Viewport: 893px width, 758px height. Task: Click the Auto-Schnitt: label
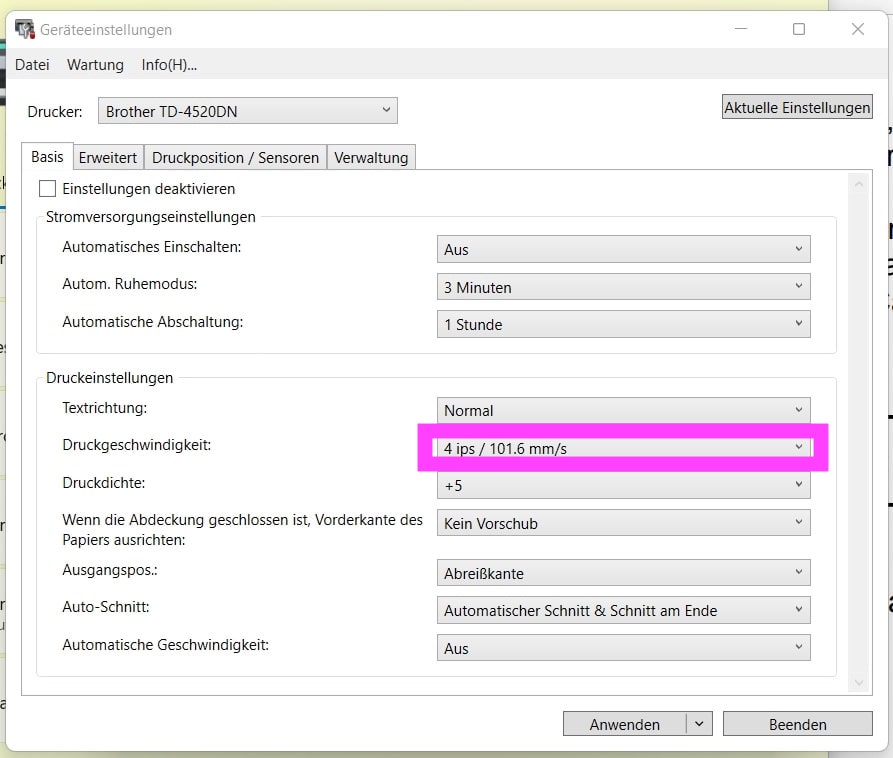tap(105, 607)
